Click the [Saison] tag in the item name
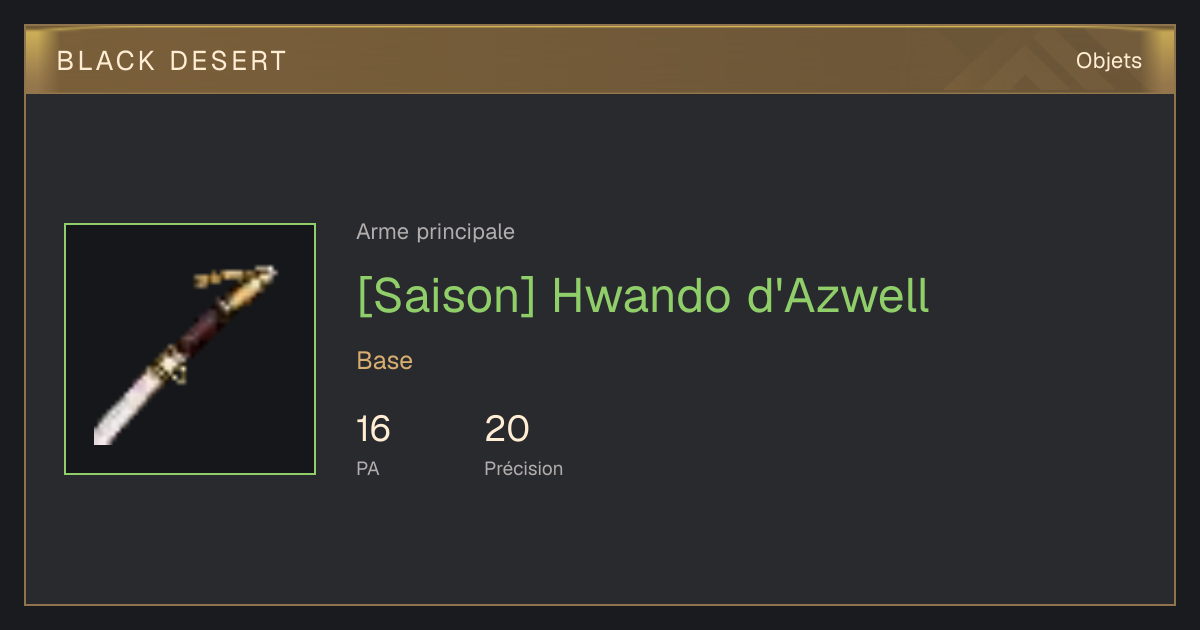 pyautogui.click(x=446, y=295)
